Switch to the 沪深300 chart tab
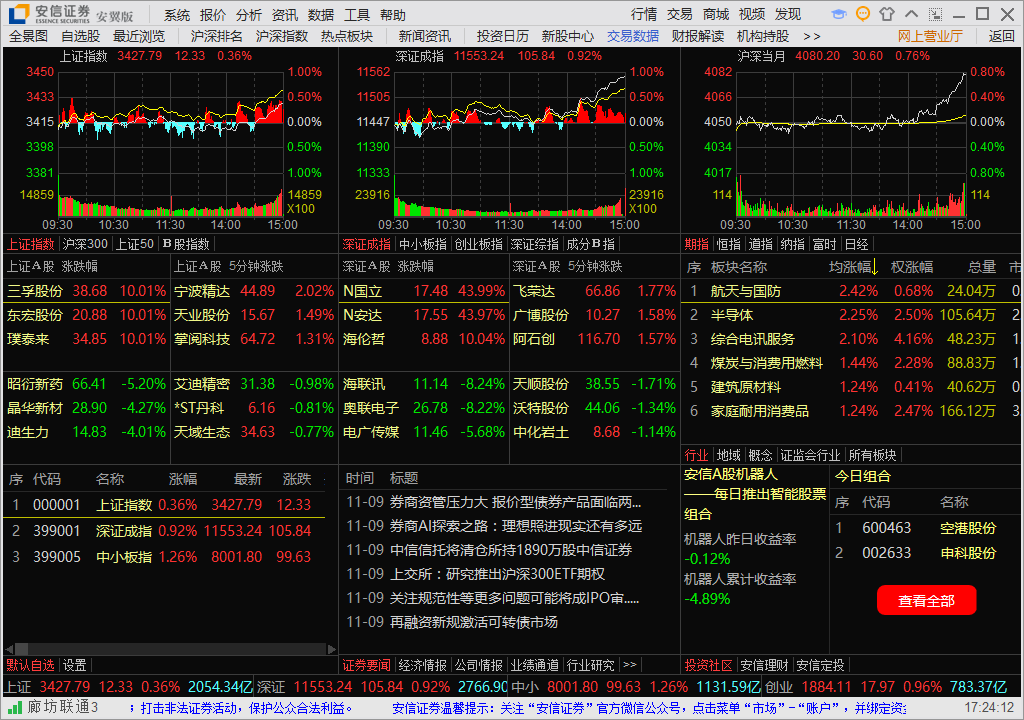Image resolution: width=1024 pixels, height=720 pixels. pos(85,244)
